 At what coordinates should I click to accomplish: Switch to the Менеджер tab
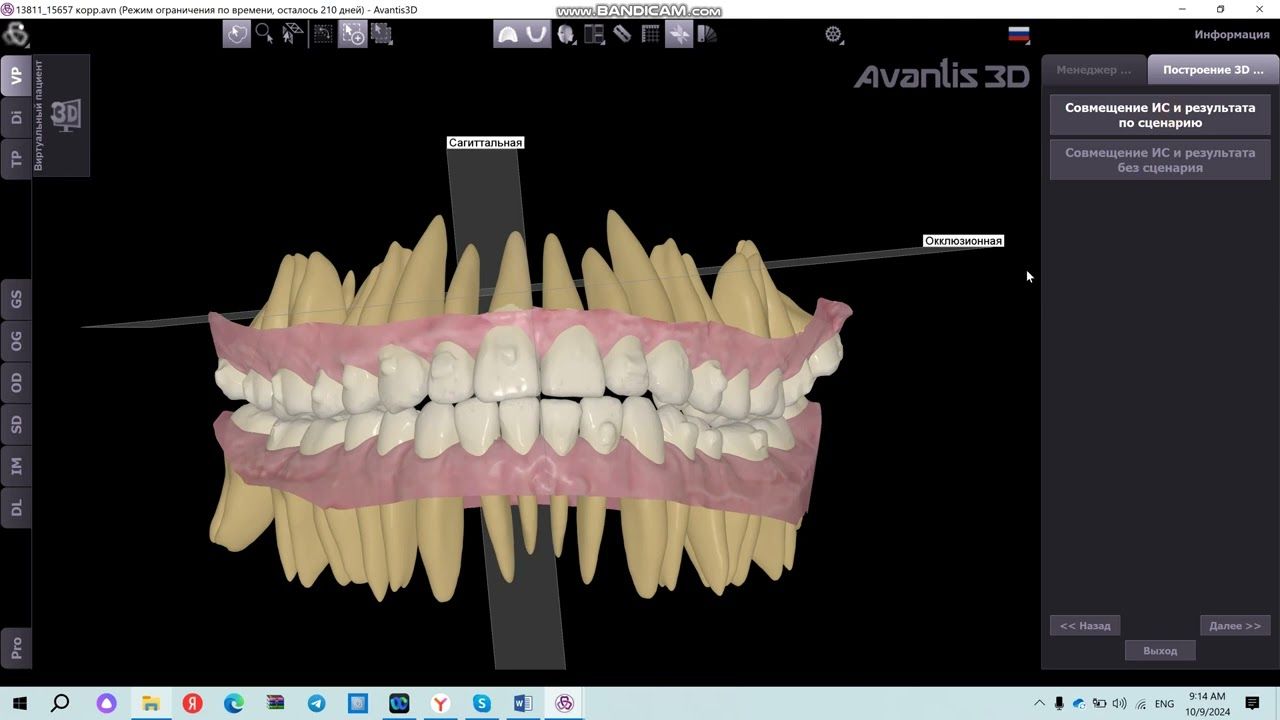click(1094, 70)
